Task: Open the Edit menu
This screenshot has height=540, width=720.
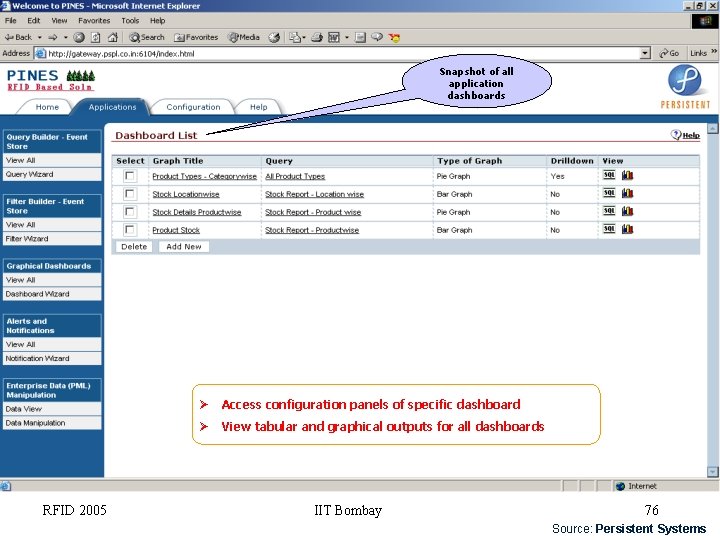Action: click(34, 21)
